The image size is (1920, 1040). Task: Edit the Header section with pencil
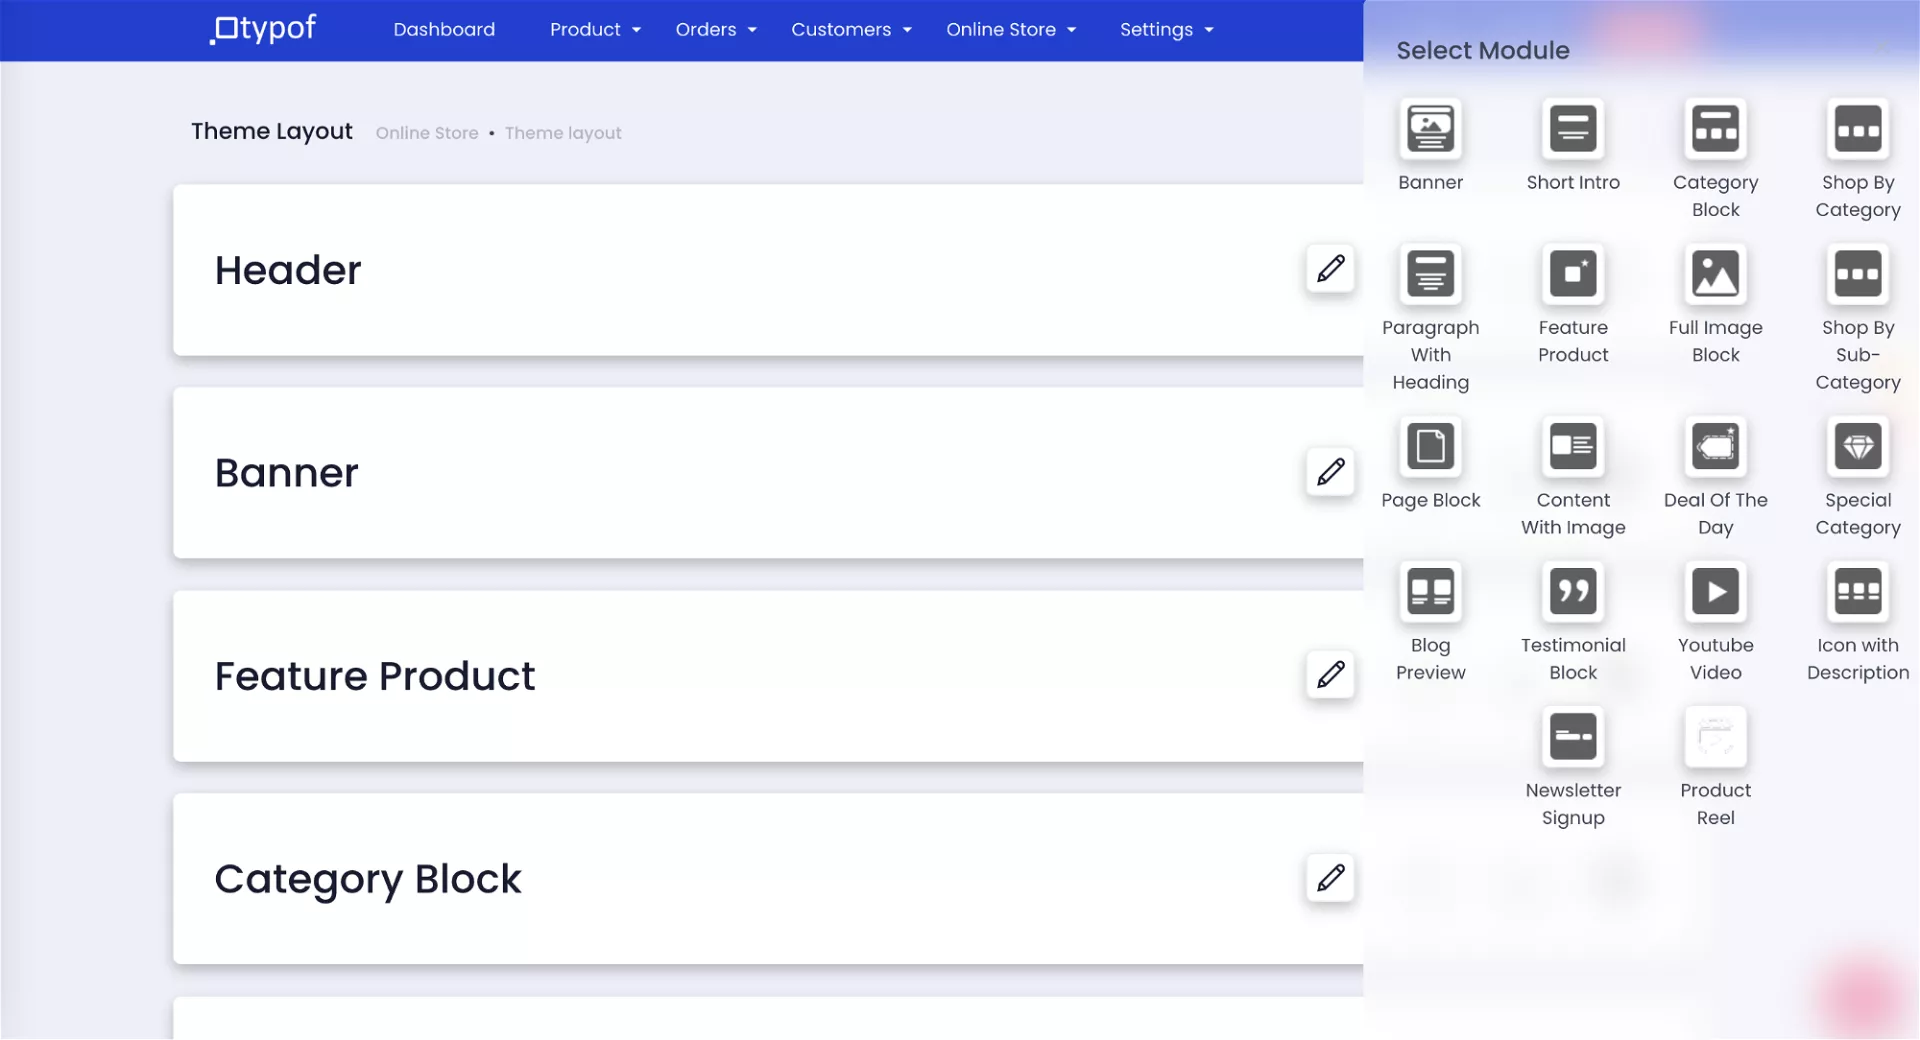click(x=1330, y=269)
